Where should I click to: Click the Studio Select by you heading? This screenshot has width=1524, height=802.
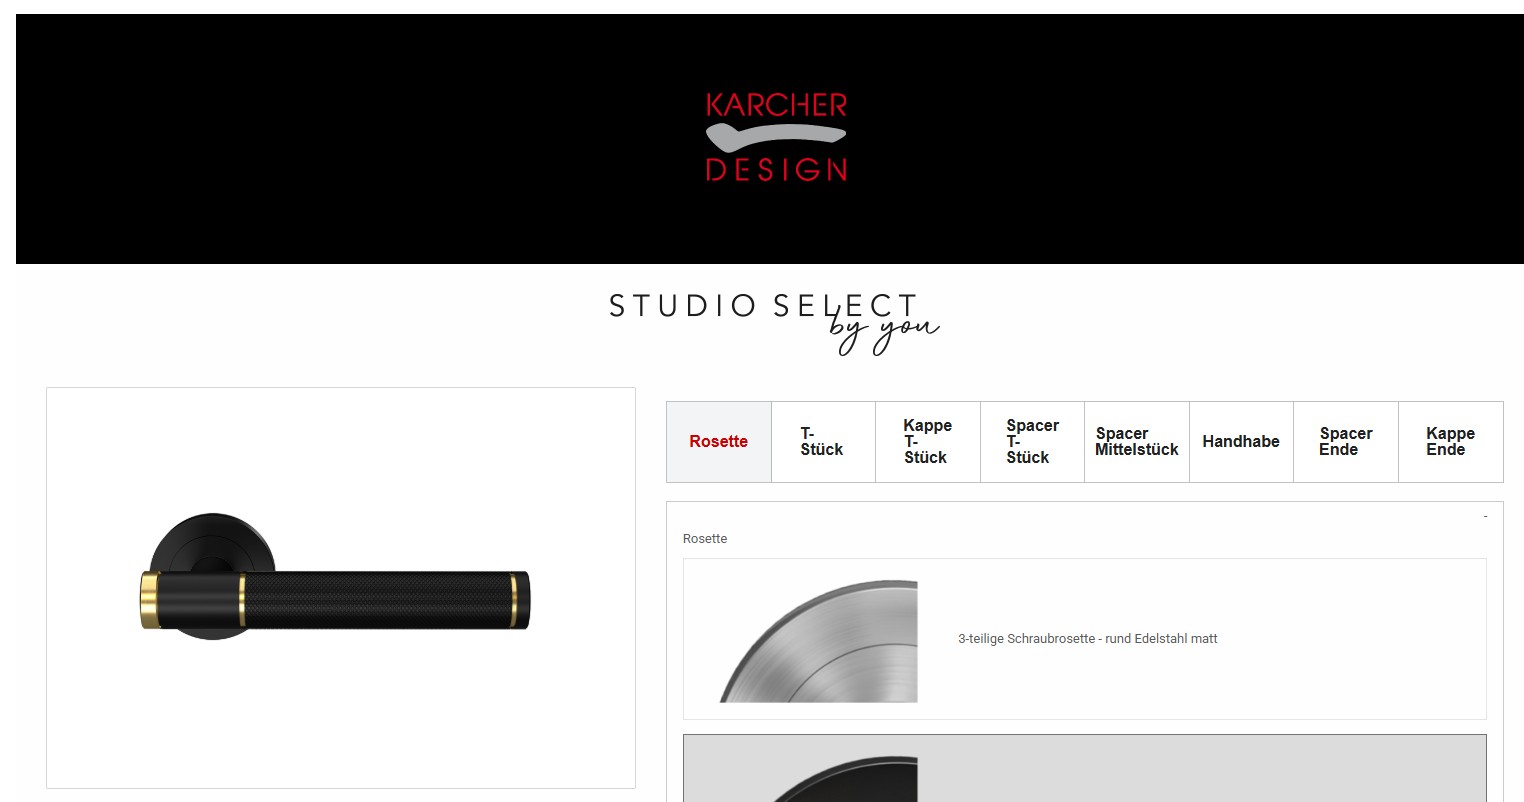pos(774,322)
